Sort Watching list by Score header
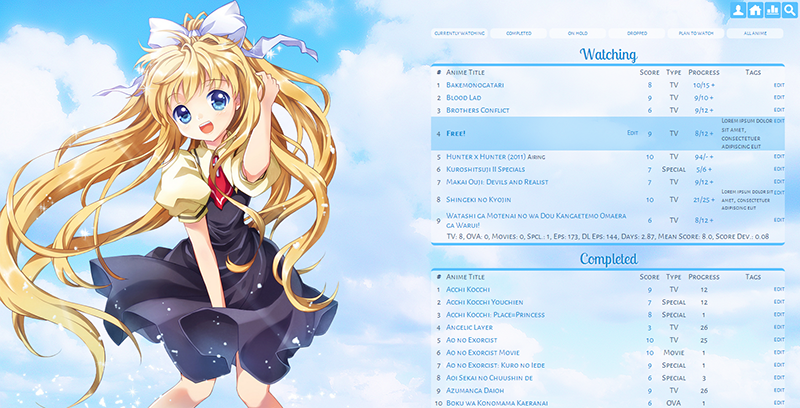Image resolution: width=800 pixels, height=408 pixels. pyautogui.click(x=649, y=72)
